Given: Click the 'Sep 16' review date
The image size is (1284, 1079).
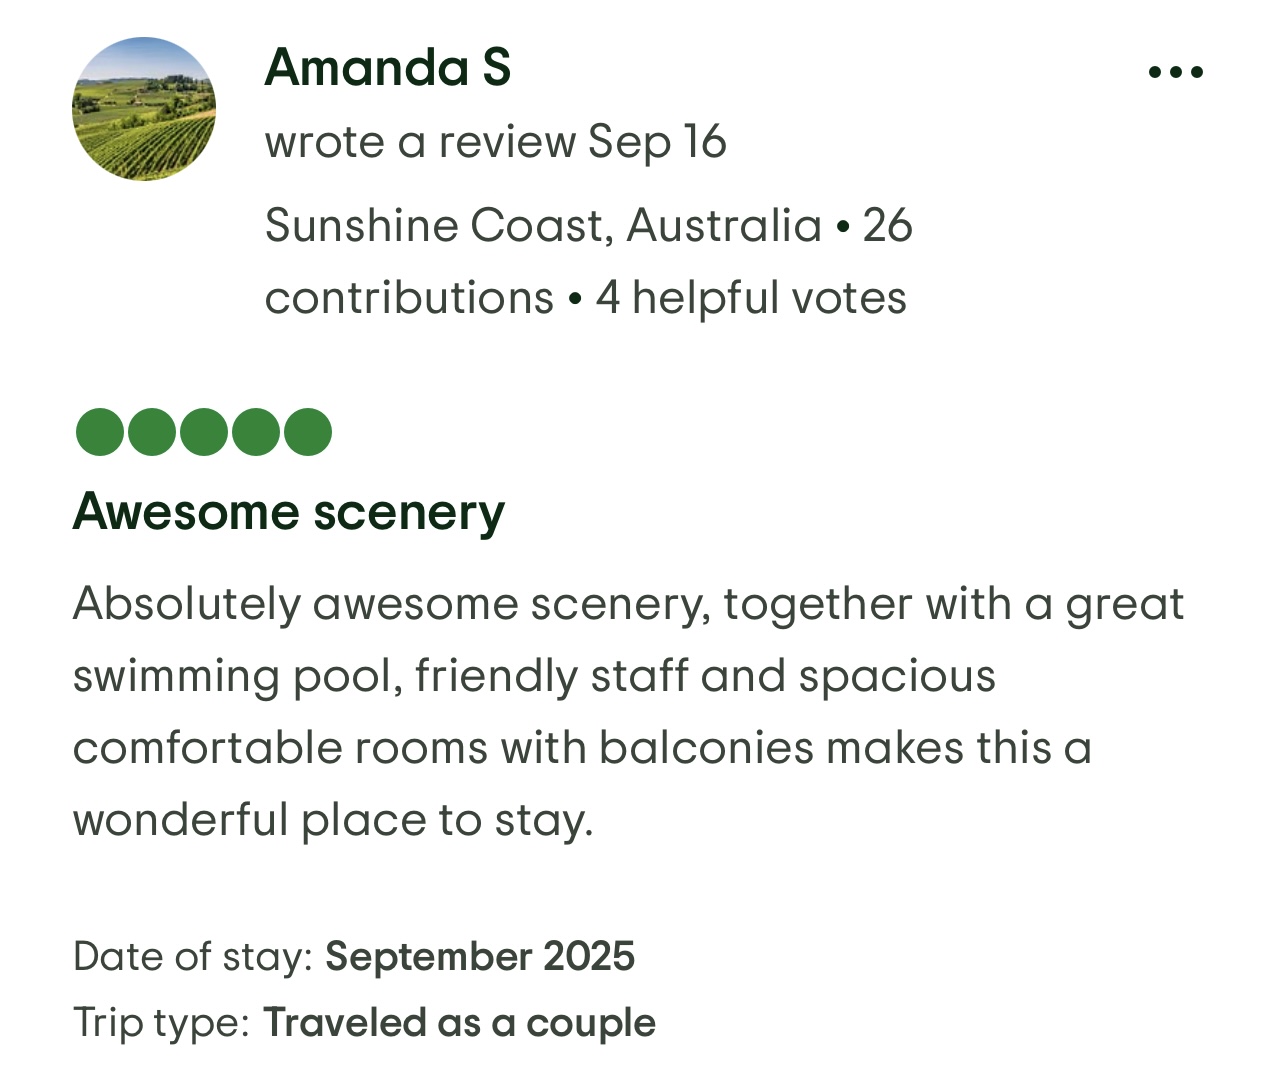Looking at the screenshot, I should pyautogui.click(x=656, y=142).
